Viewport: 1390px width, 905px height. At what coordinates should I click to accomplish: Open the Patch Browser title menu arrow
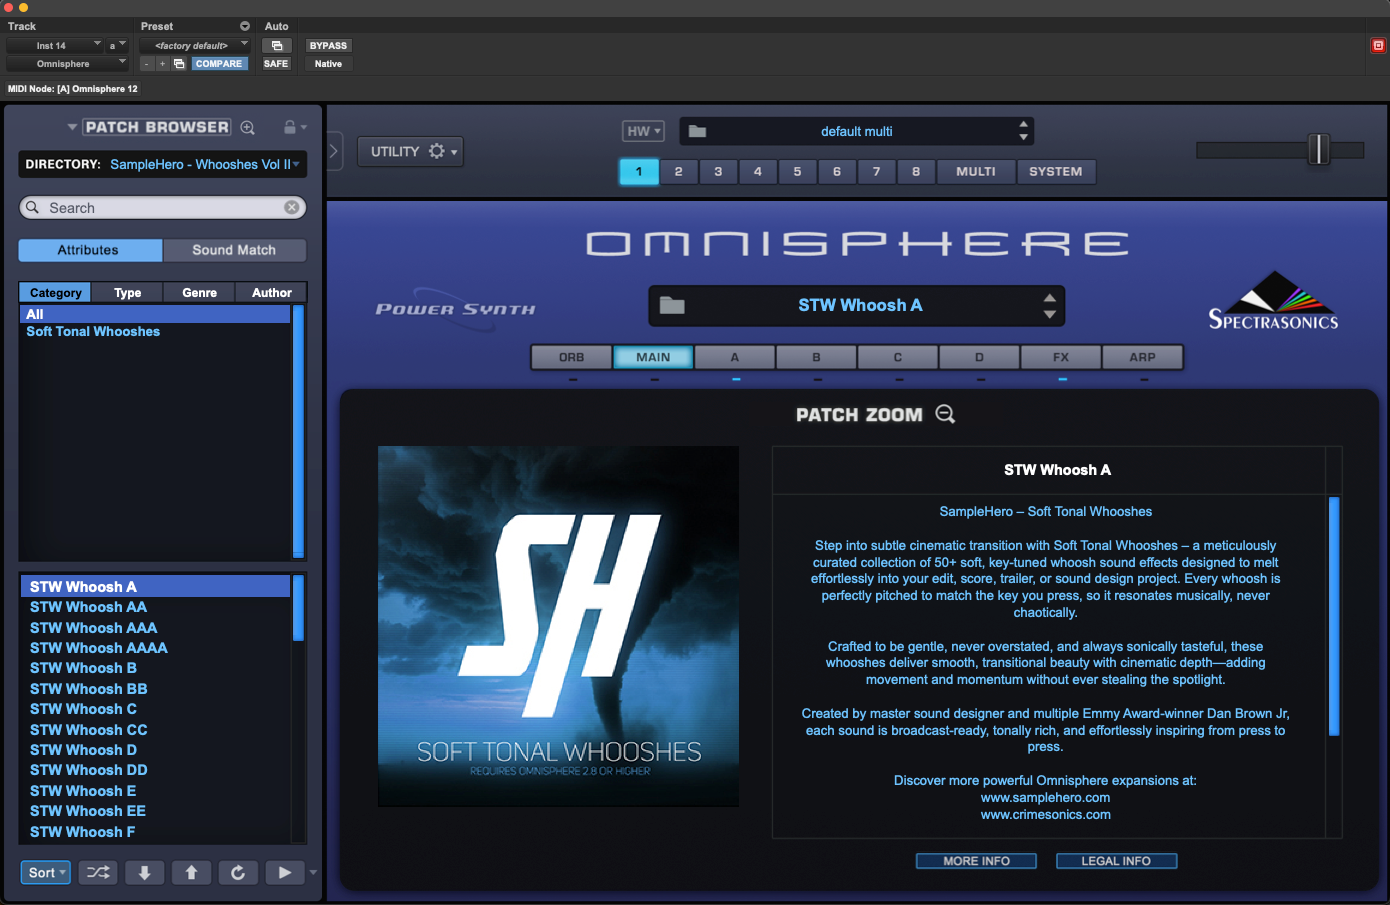tap(72, 127)
